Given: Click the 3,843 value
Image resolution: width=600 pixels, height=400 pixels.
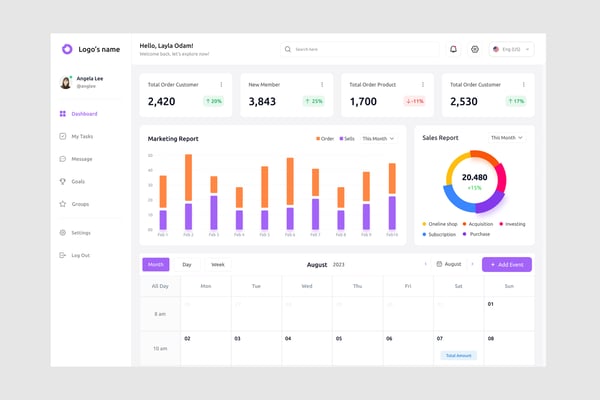Looking at the screenshot, I should 262,101.
